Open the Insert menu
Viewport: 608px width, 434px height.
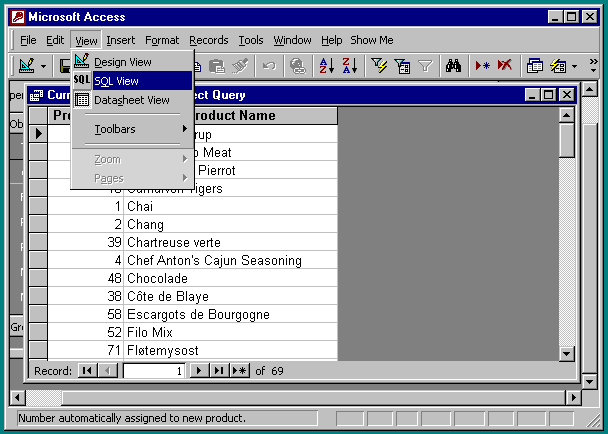pos(121,40)
